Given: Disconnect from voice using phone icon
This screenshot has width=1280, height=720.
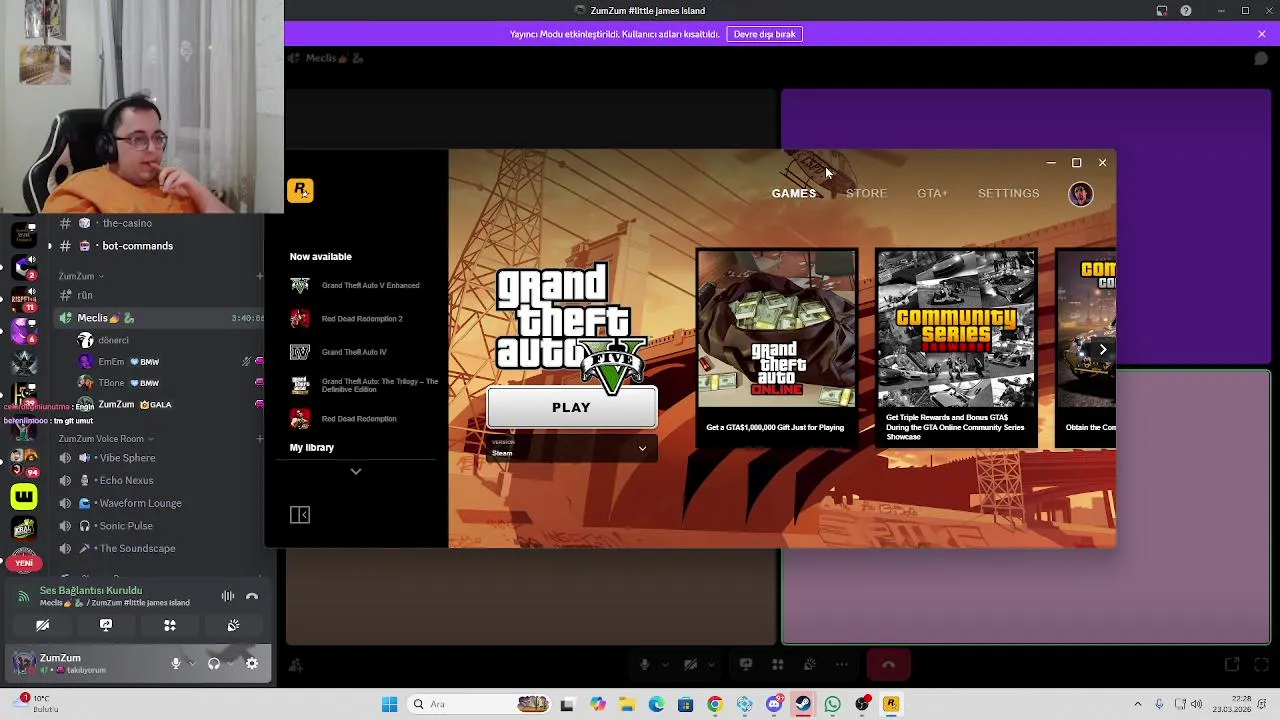Looking at the screenshot, I should [252, 597].
